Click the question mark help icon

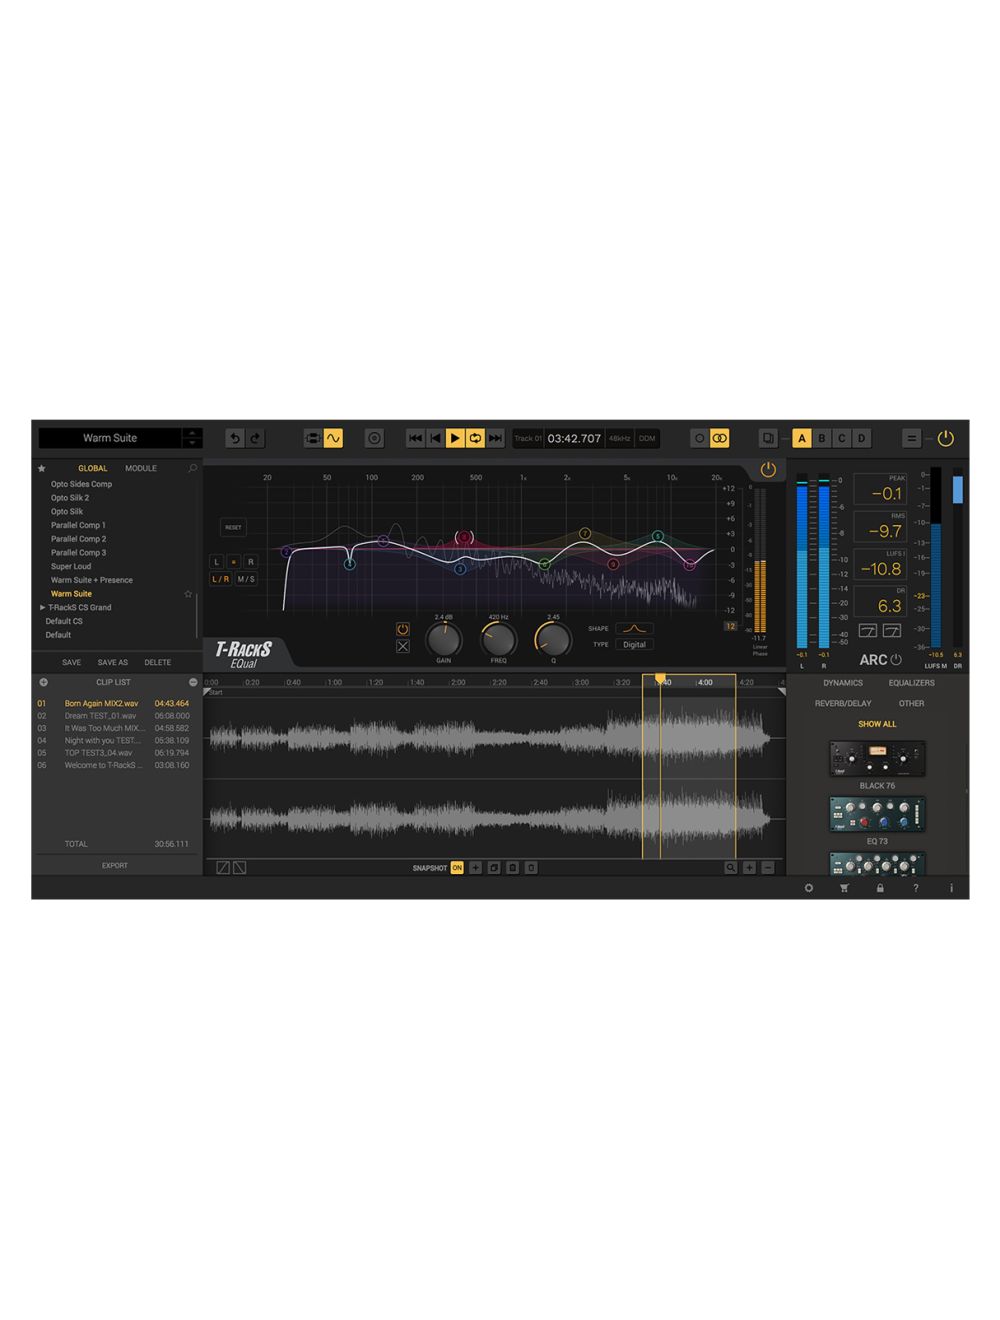pos(916,888)
